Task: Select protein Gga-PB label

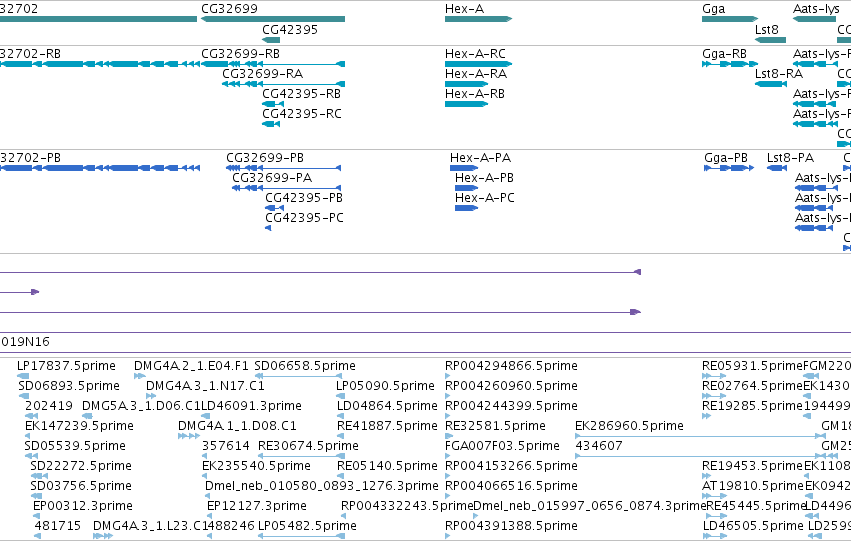Action: 726,158
